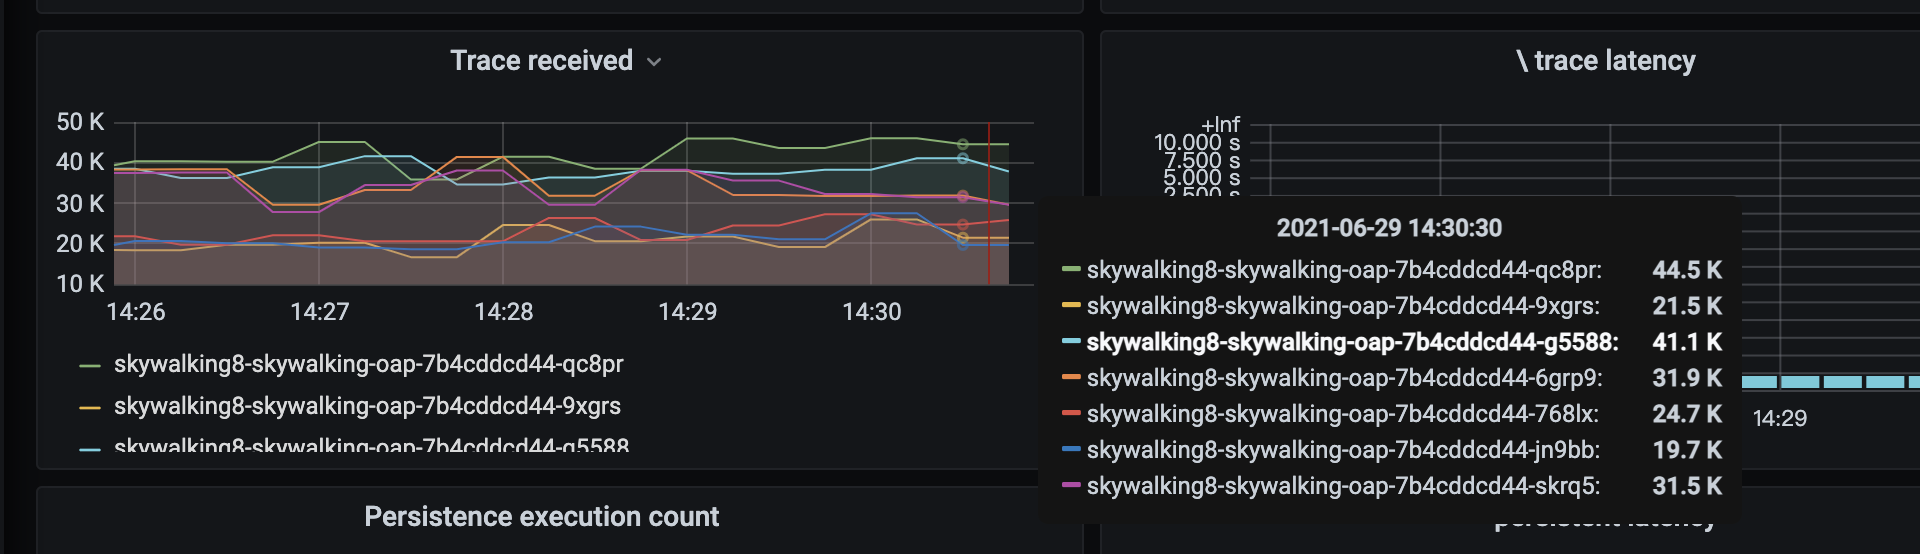Click the qc8pr tooltip row
Screen dimensions: 1920x554
(1391, 270)
